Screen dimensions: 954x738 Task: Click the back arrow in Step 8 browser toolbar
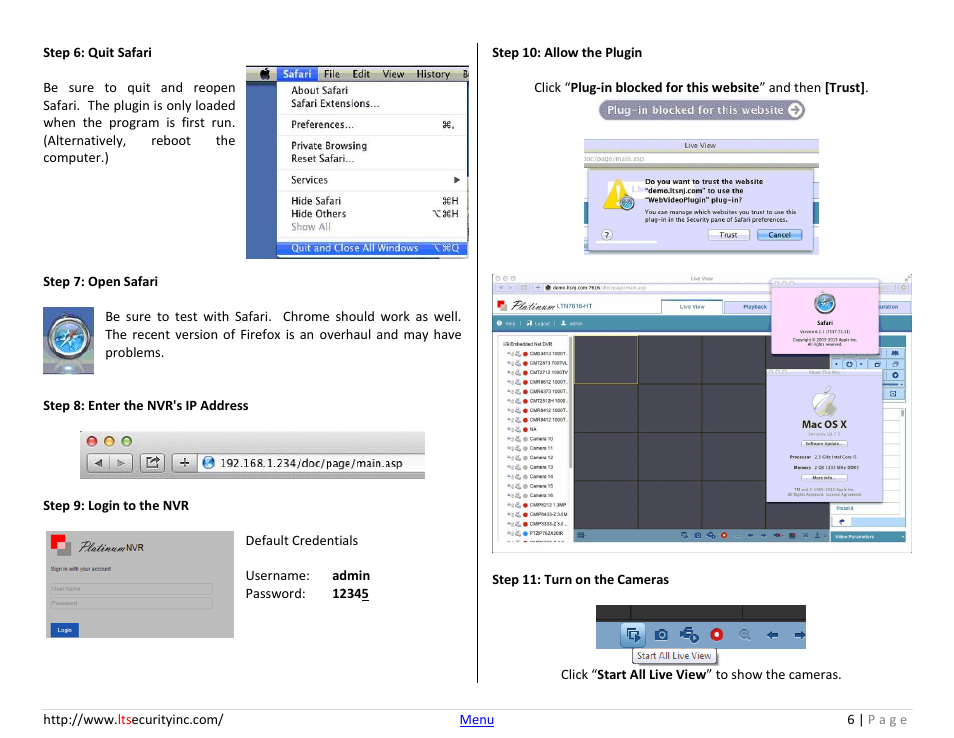(x=98, y=463)
